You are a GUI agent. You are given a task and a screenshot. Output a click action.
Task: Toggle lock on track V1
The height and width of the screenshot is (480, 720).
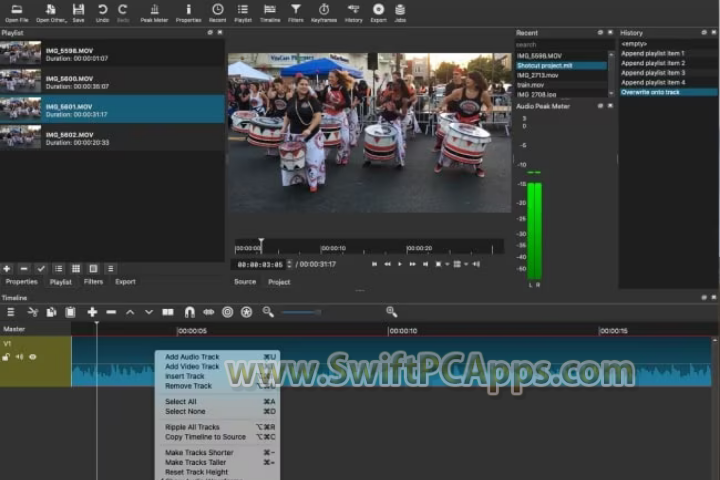point(6,357)
